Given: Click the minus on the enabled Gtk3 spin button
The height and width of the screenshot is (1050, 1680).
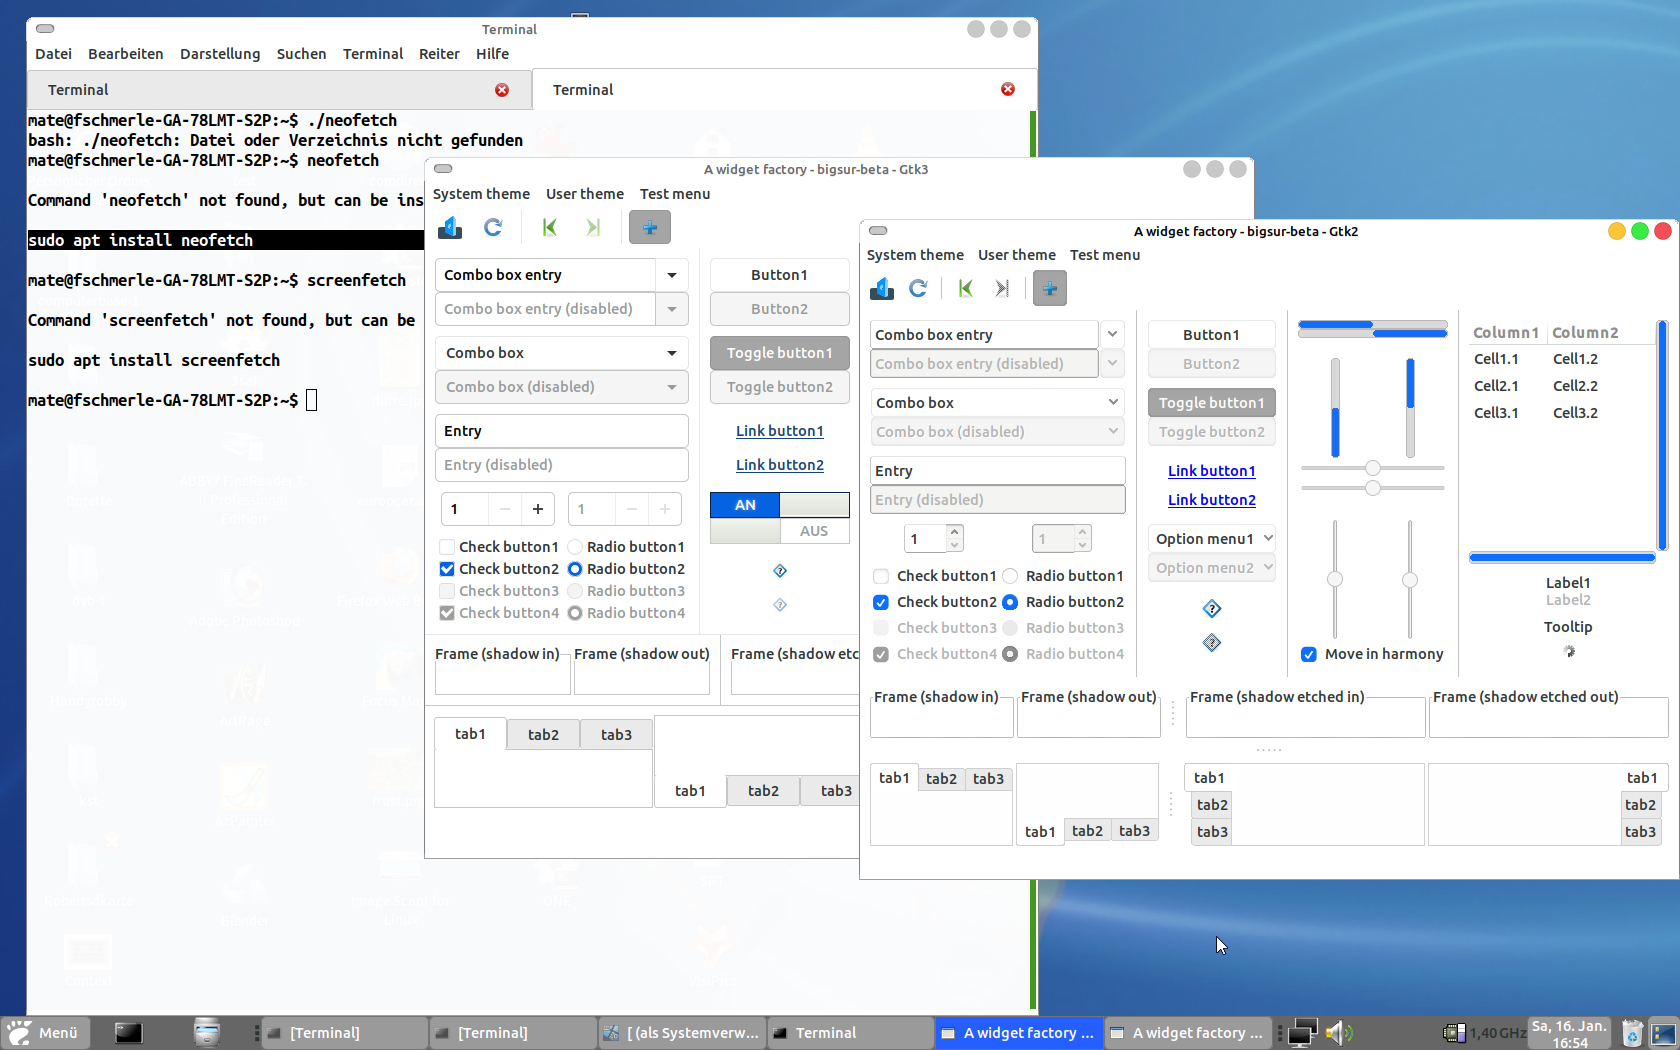Looking at the screenshot, I should (505, 509).
